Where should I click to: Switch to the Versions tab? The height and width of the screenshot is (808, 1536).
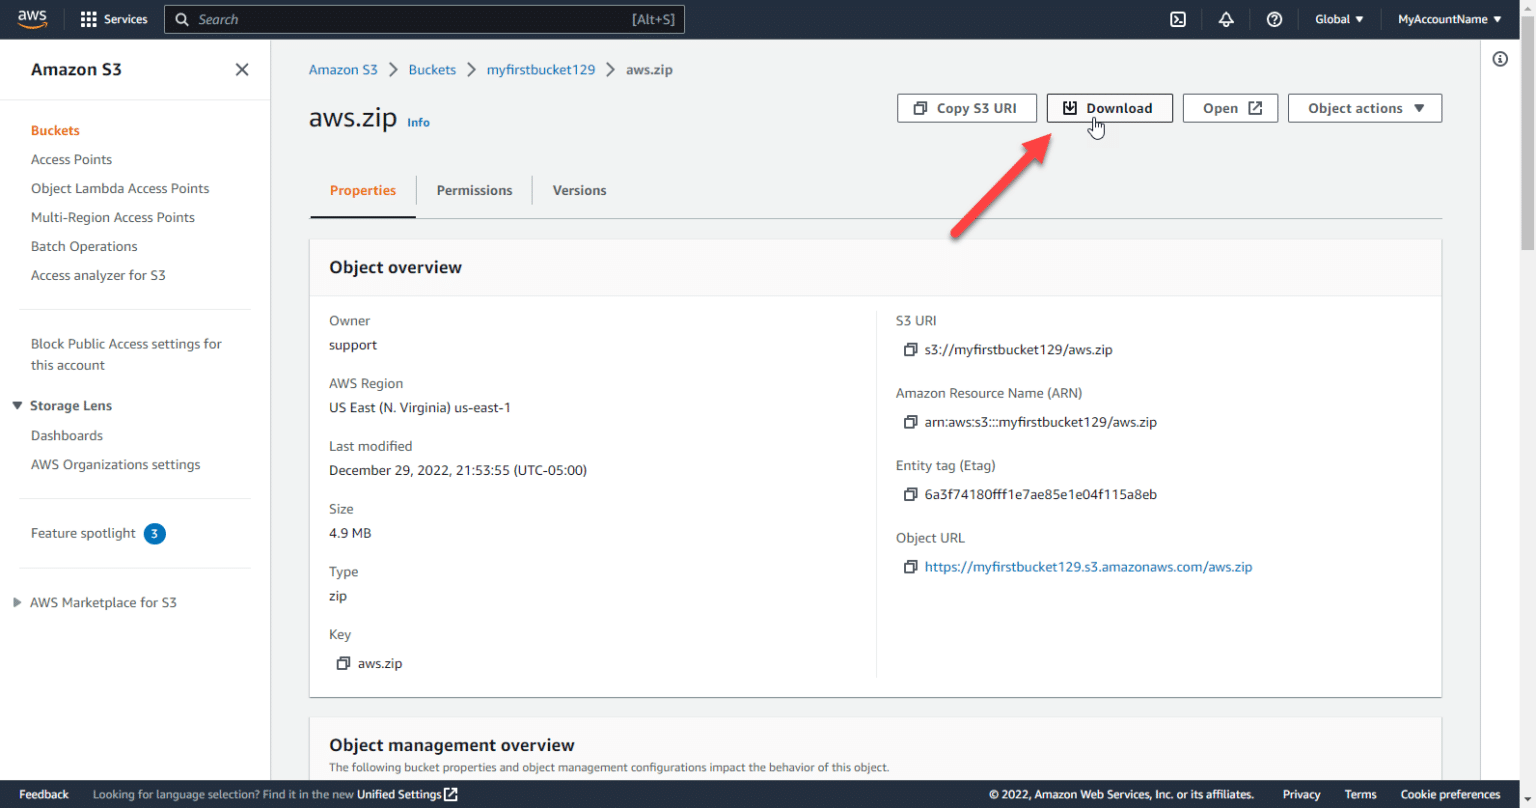point(579,190)
